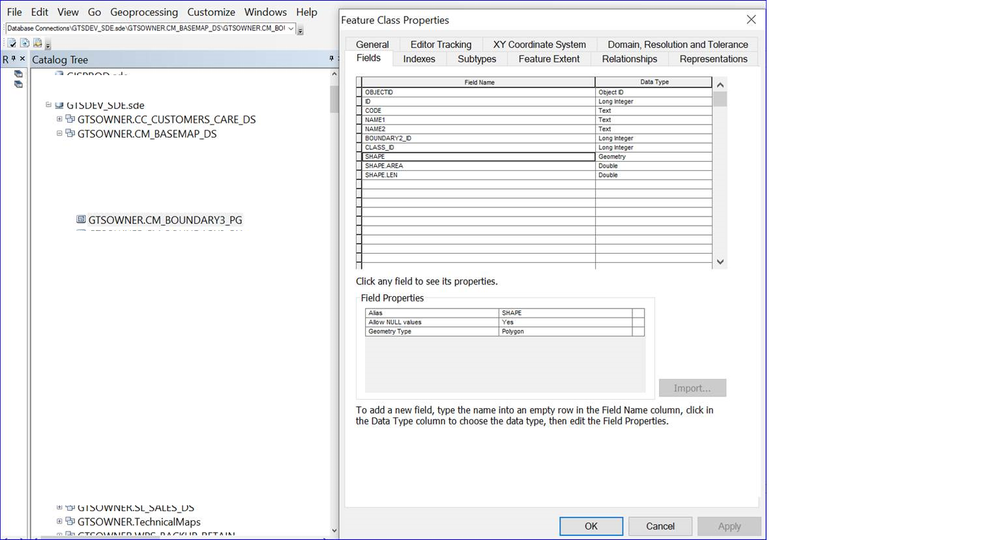998x540 pixels.
Task: Close the small R panel with its X
Action: (22, 59)
